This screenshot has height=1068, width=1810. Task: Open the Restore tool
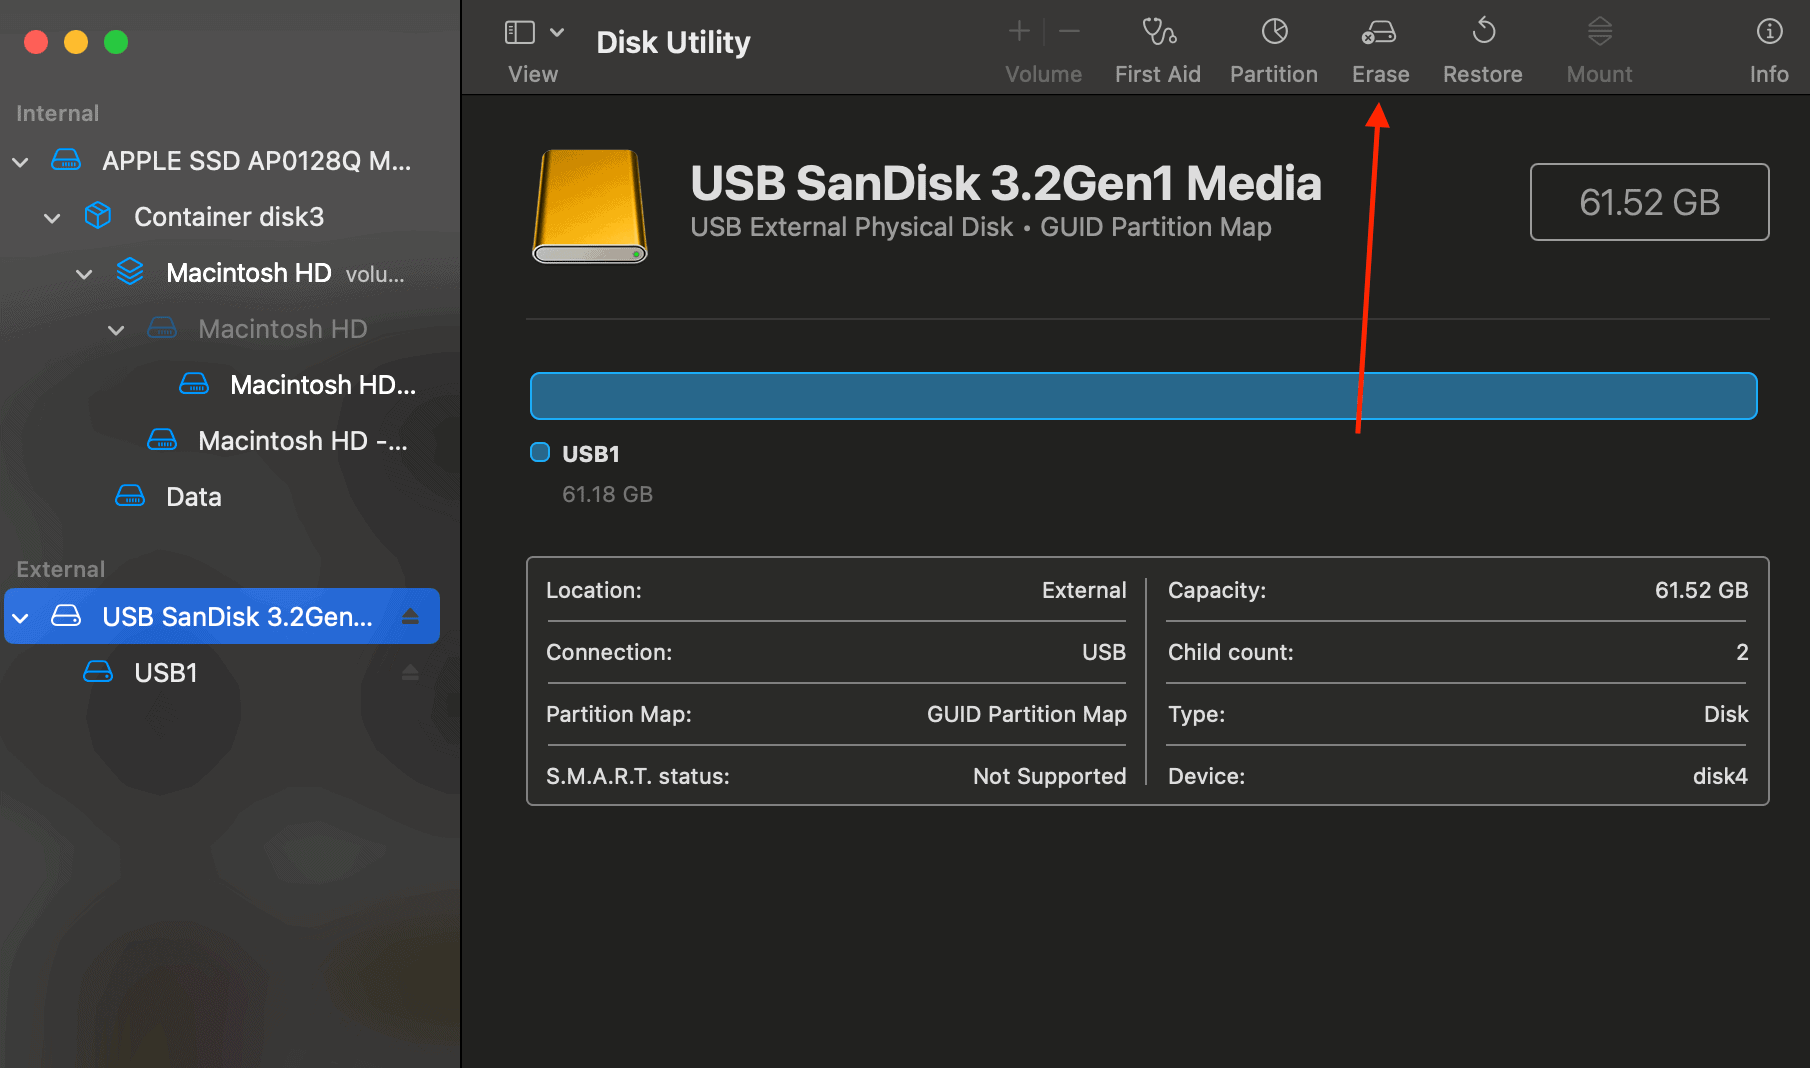1483,45
